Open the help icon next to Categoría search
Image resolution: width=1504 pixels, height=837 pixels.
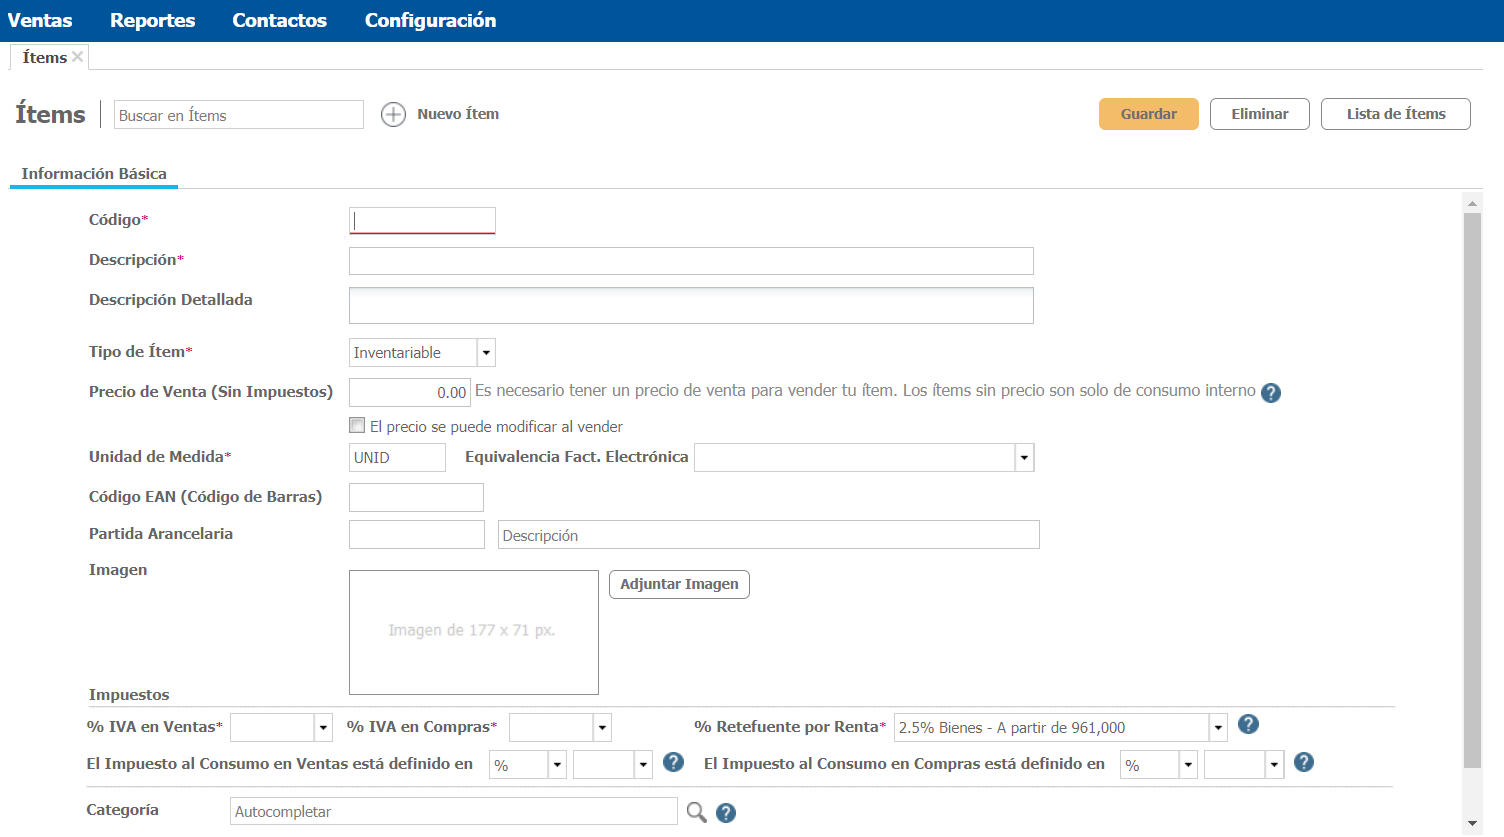[726, 813]
